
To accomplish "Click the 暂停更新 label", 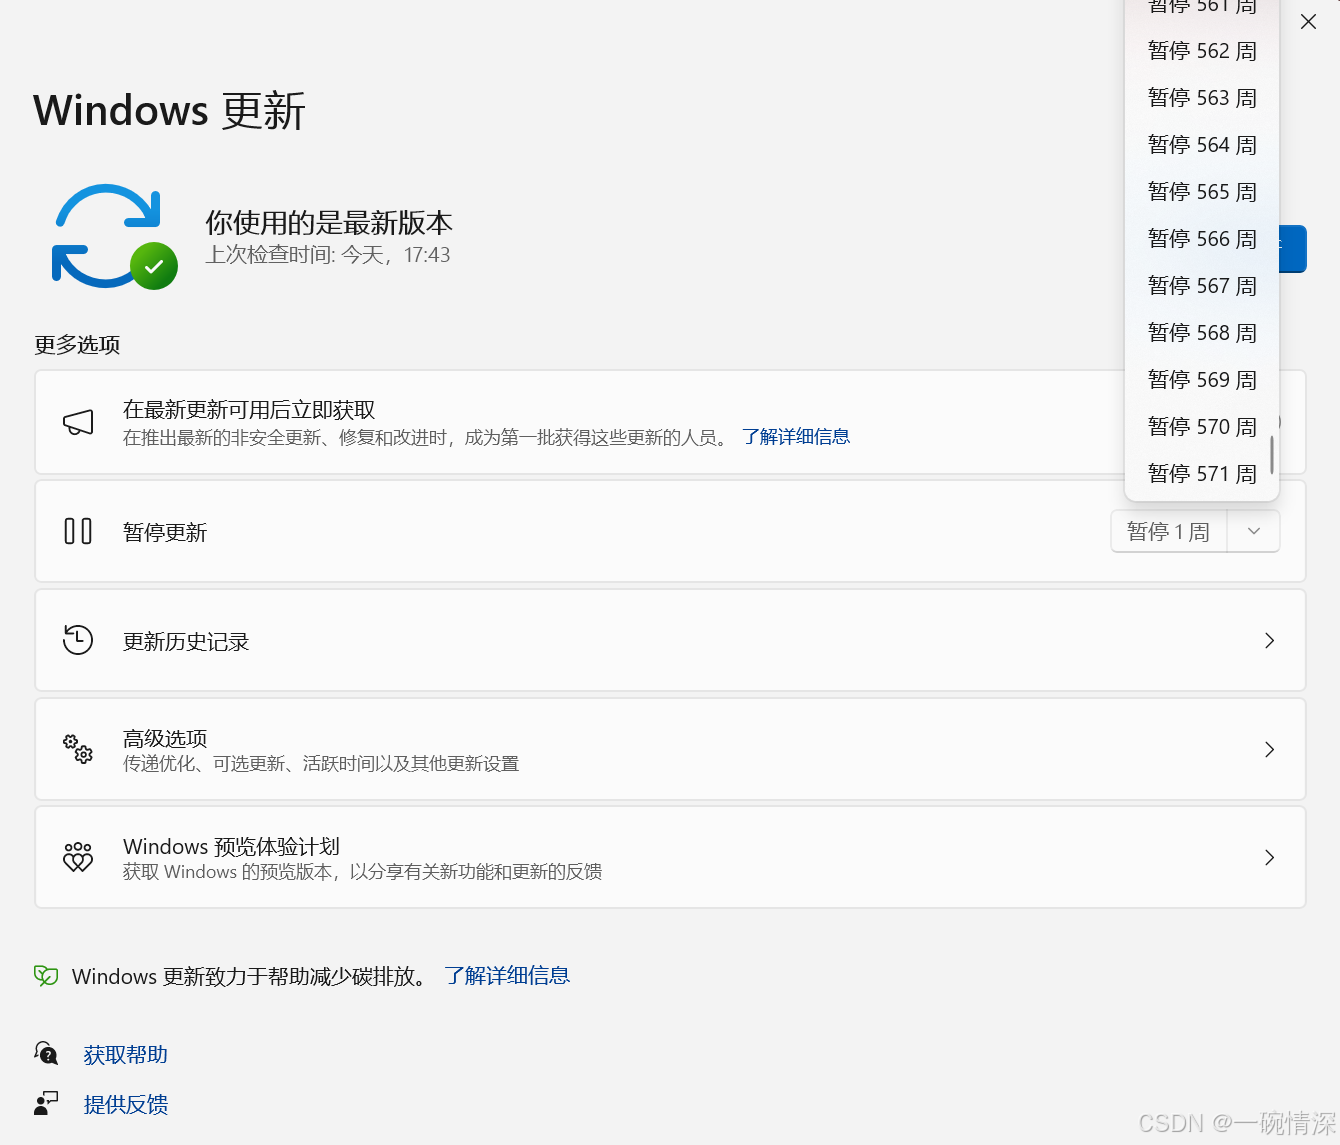I will click(x=165, y=533).
